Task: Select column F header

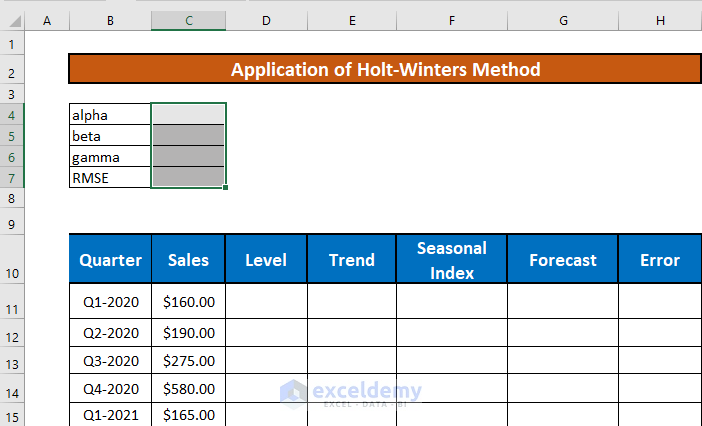Action: point(452,21)
